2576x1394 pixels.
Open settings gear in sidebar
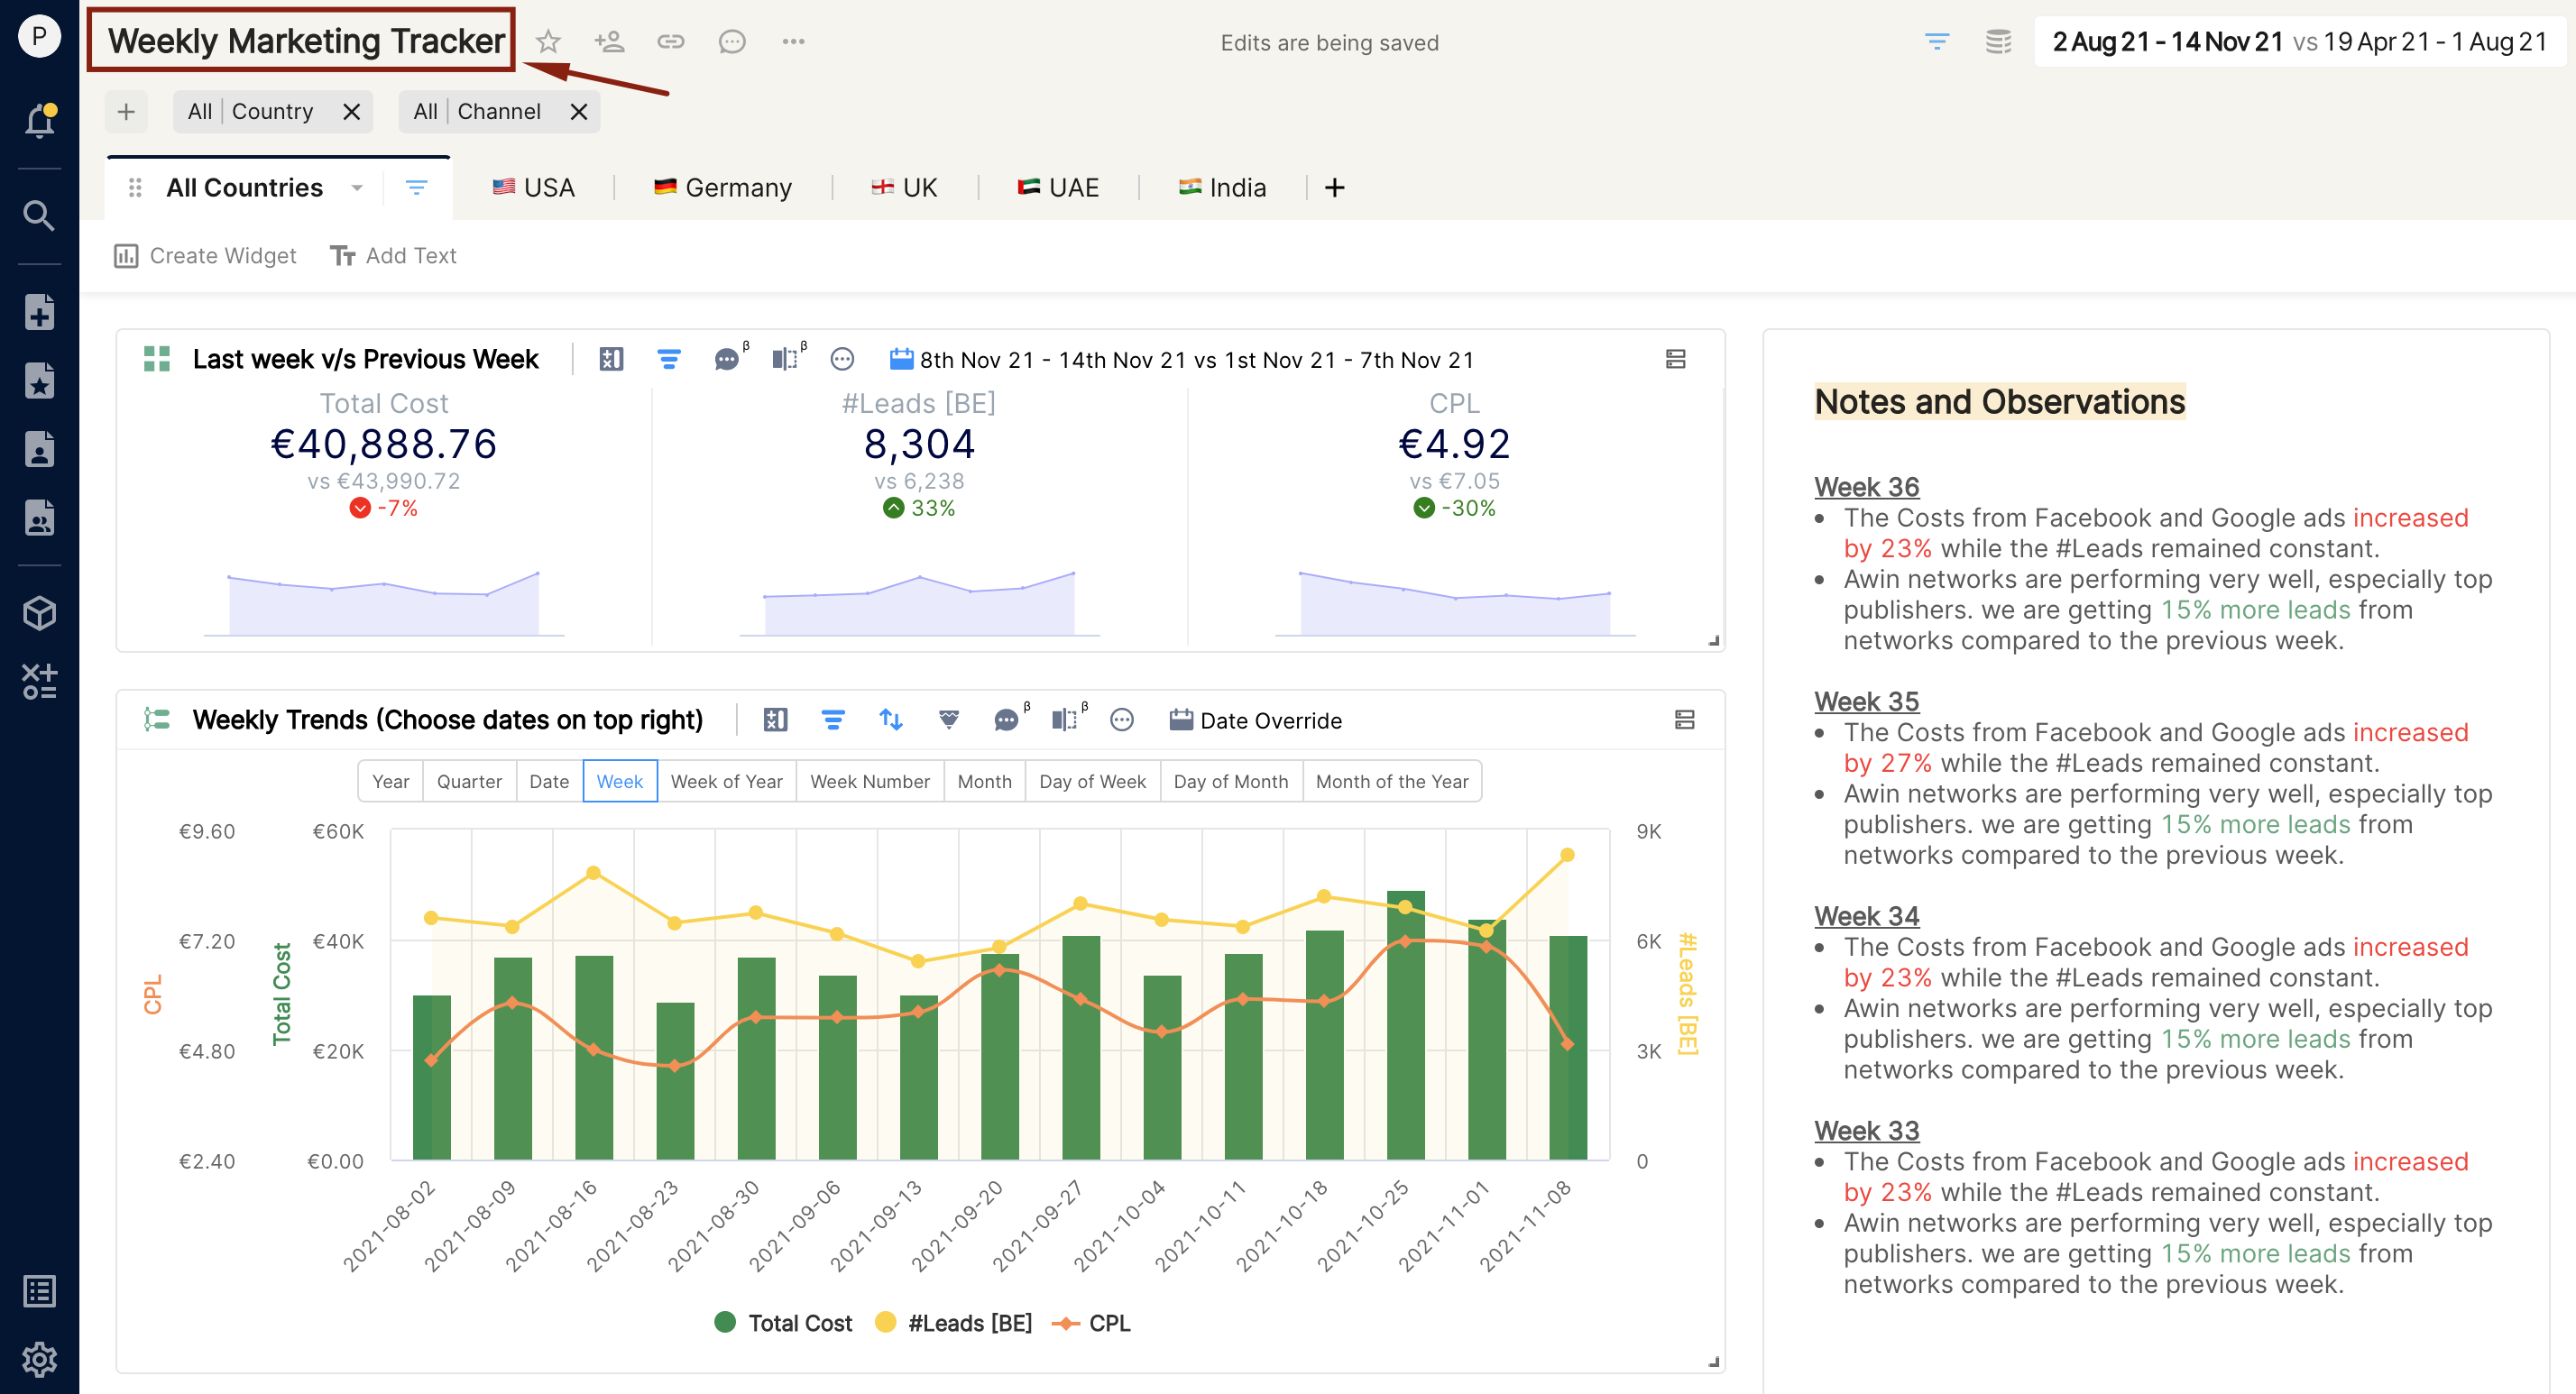[x=39, y=1359]
